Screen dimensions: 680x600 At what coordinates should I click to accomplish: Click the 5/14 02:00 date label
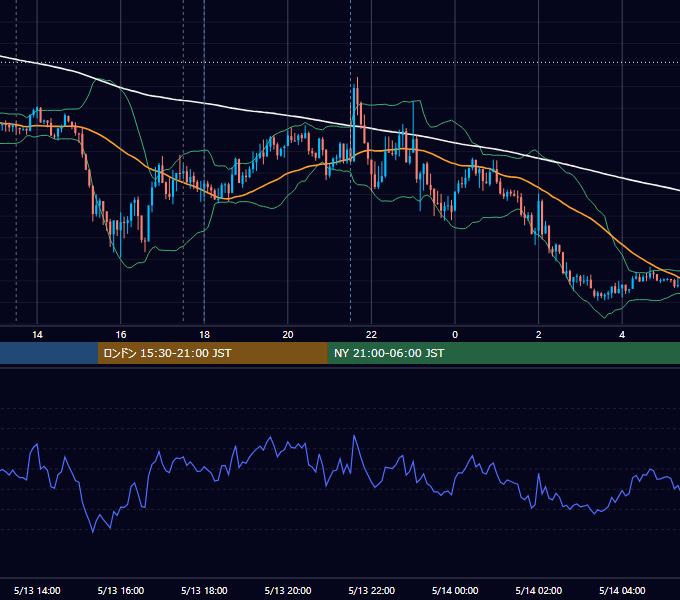click(x=539, y=590)
